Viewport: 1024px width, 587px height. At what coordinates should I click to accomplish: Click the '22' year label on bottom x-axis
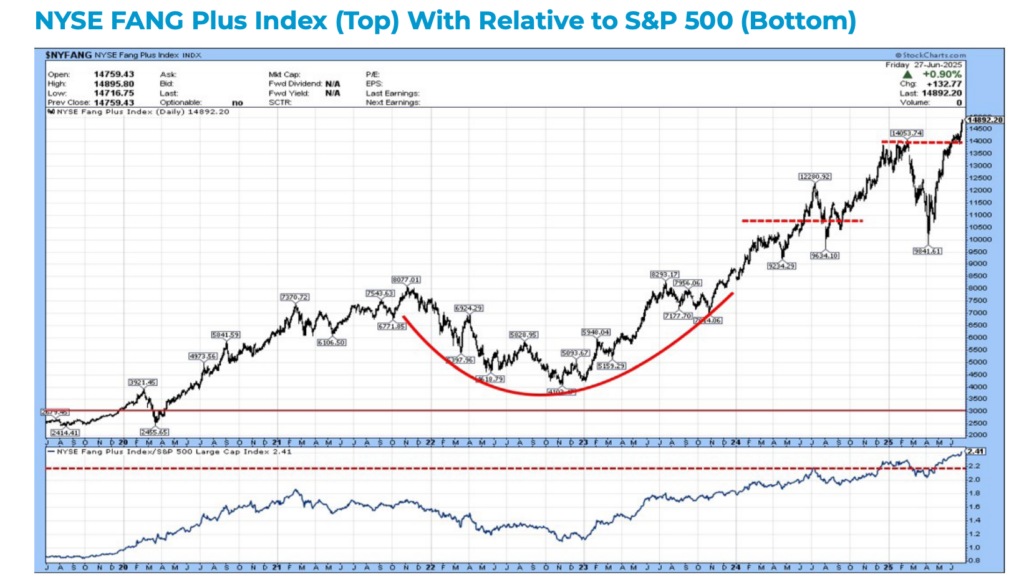(430, 568)
